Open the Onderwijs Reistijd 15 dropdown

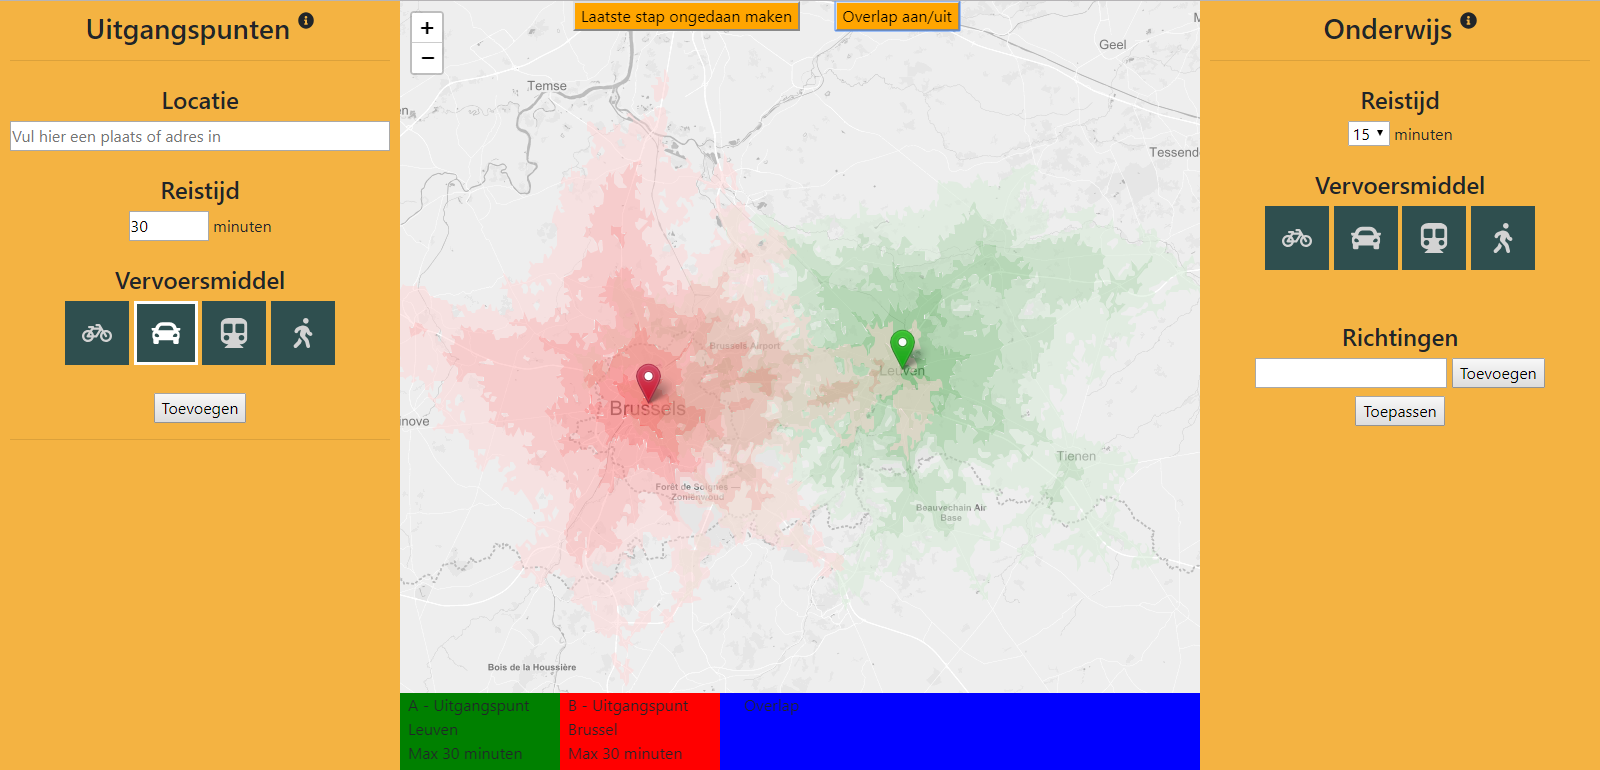[x=1368, y=134]
